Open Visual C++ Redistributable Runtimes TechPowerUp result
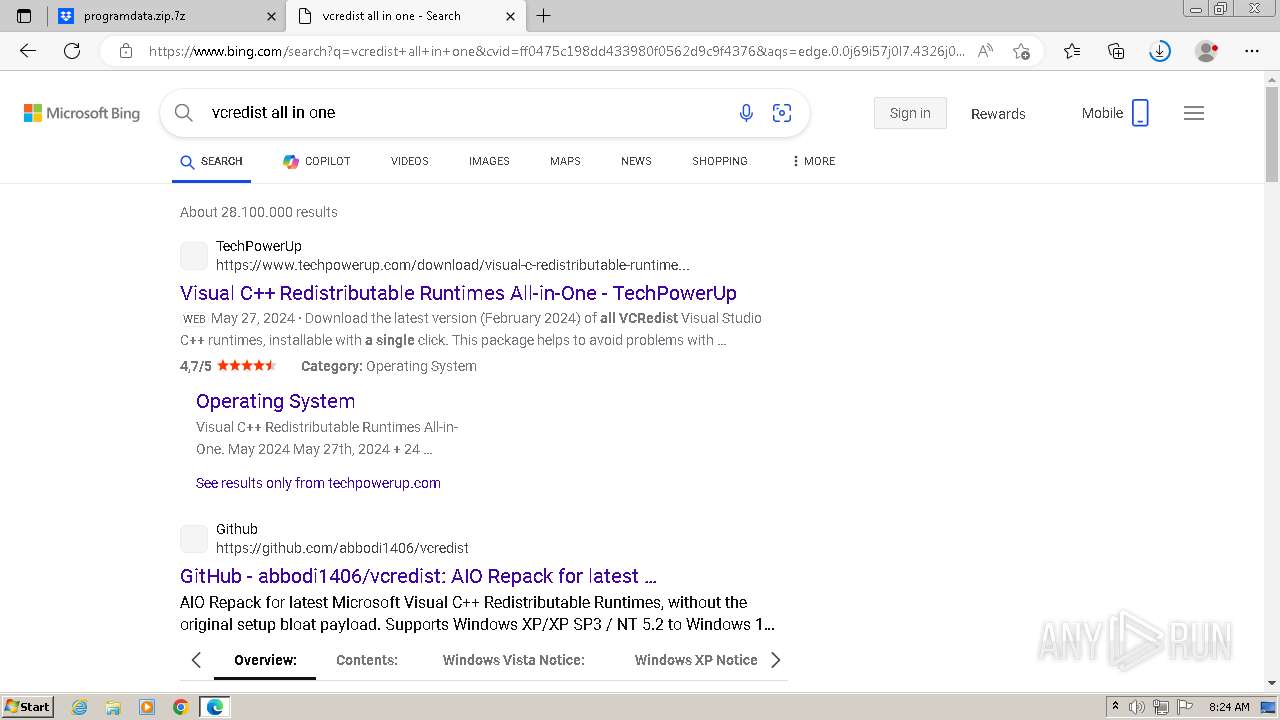Image resolution: width=1280 pixels, height=720 pixels. [x=458, y=293]
